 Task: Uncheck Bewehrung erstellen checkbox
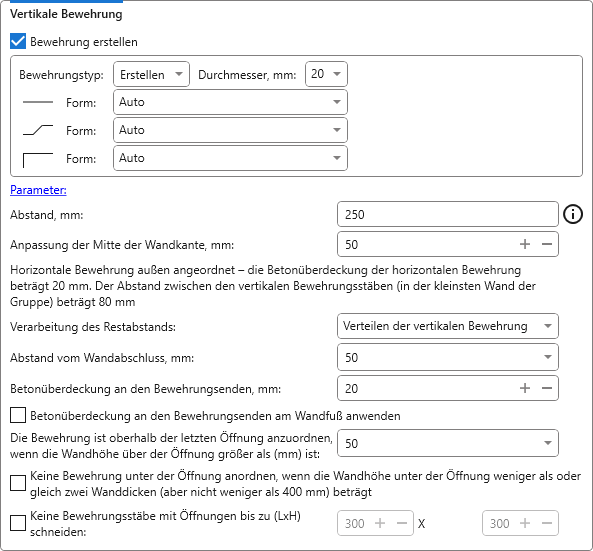tap(18, 41)
